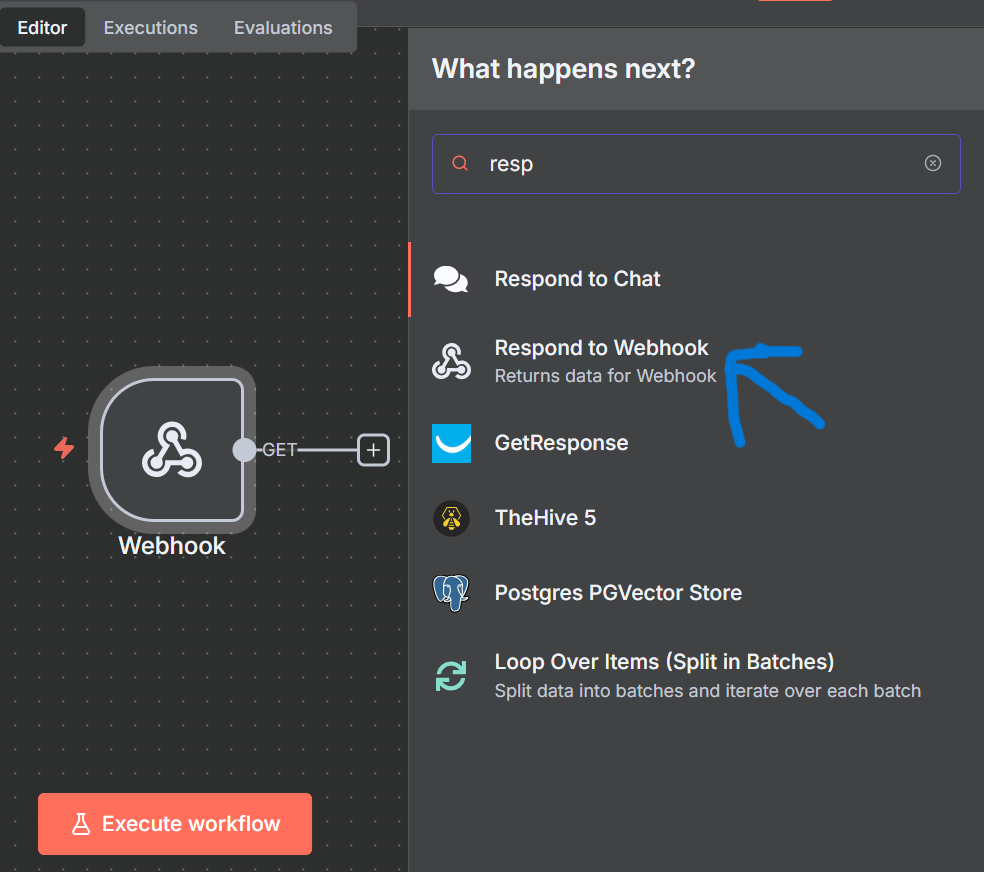
Task: Click the GET label on the connection
Action: [279, 450]
